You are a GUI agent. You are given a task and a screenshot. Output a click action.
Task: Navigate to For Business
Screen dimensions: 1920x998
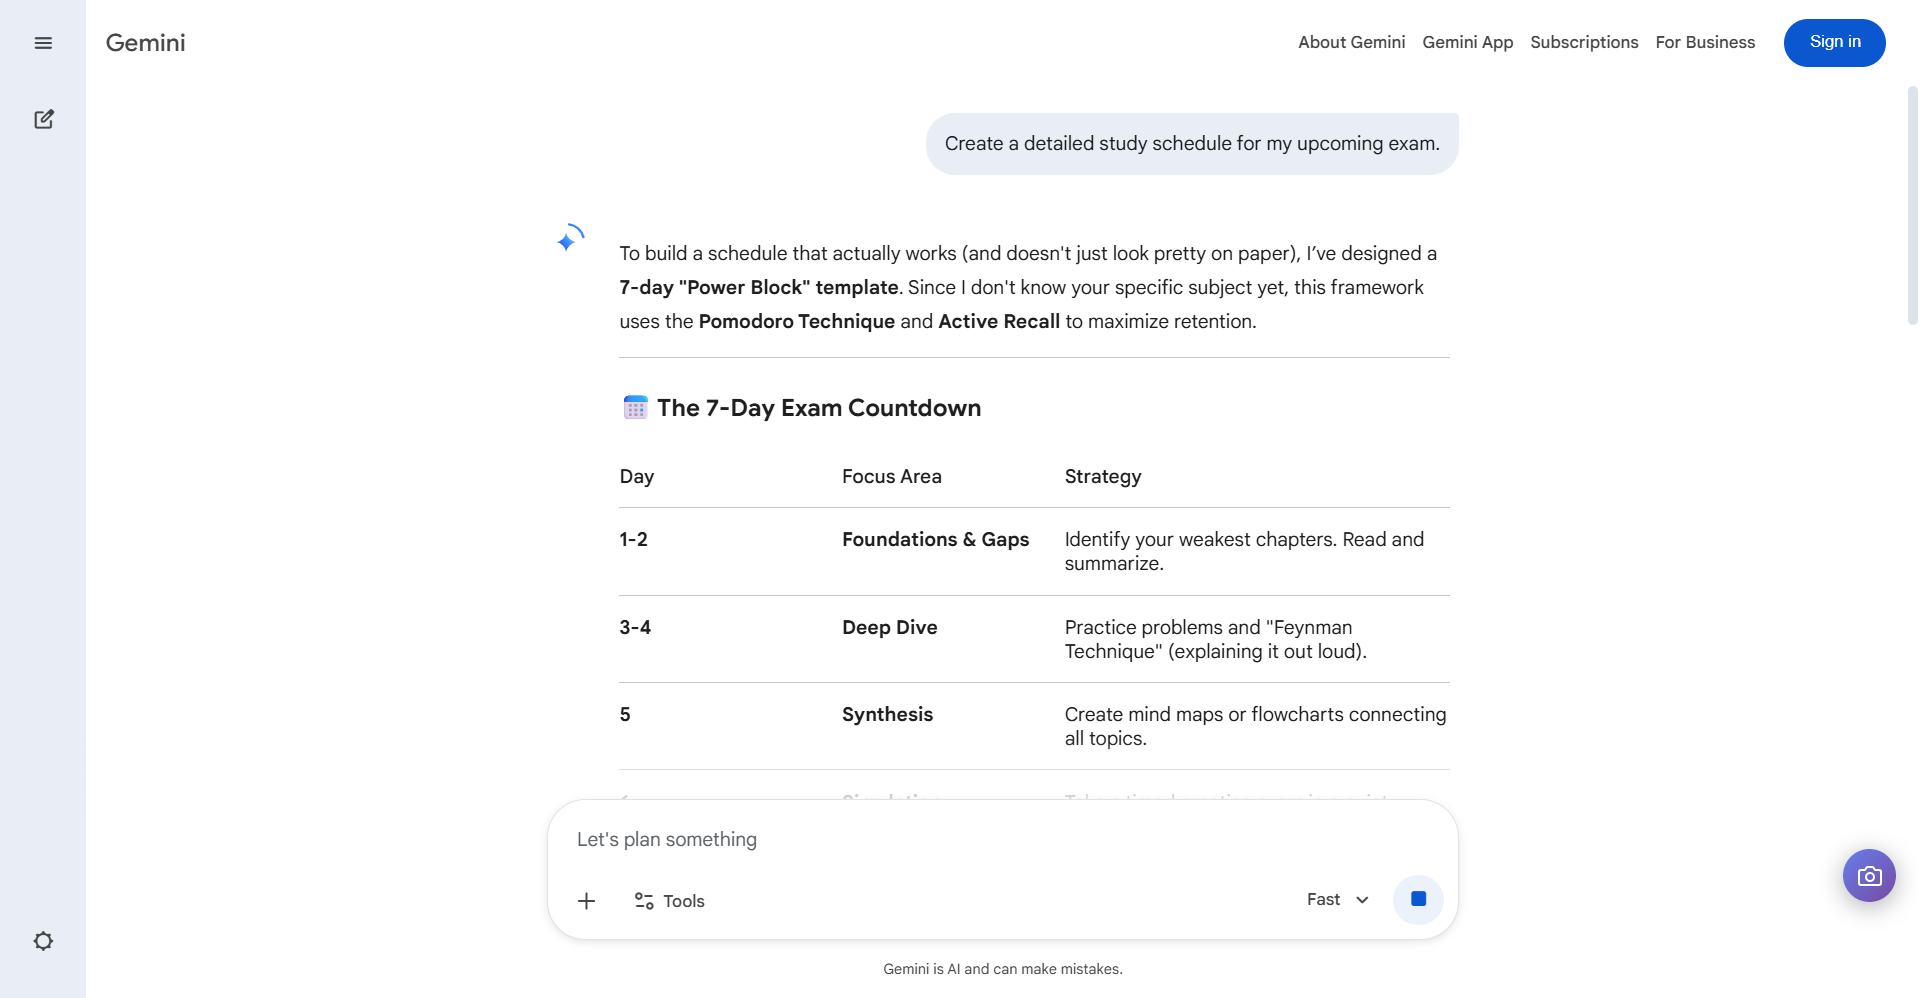click(1705, 42)
